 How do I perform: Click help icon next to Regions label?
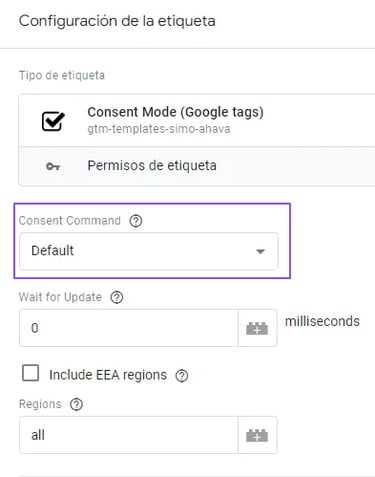pyautogui.click(x=76, y=404)
